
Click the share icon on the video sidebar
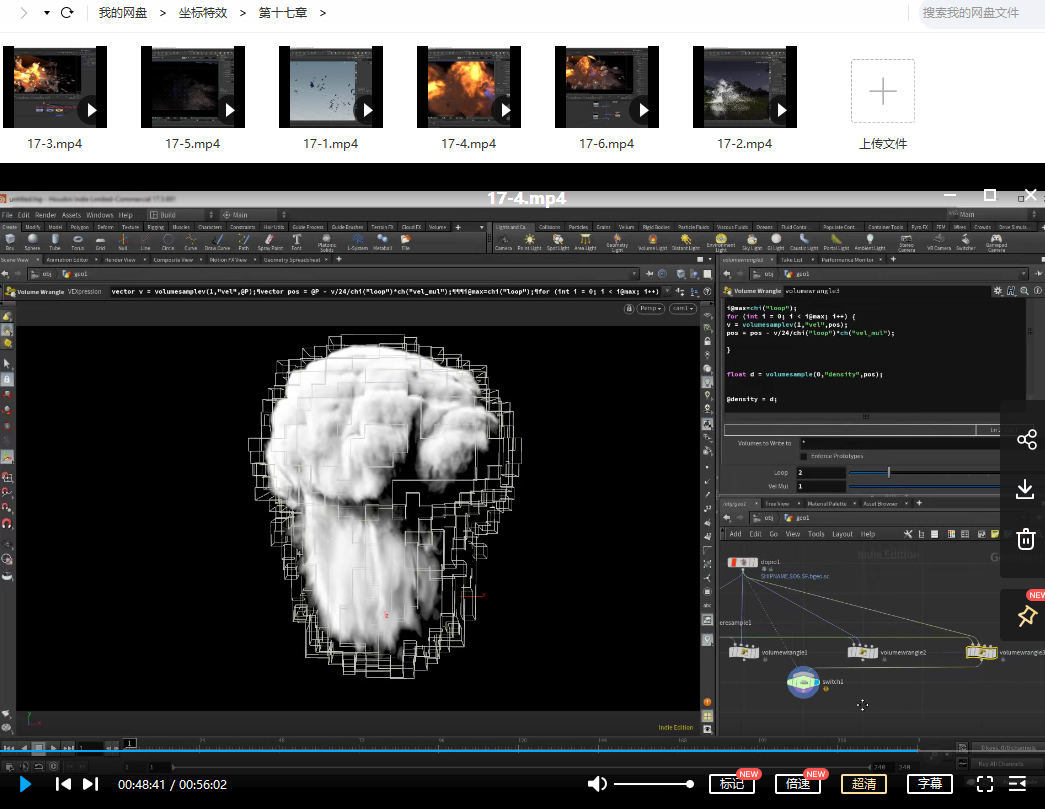click(x=1025, y=440)
